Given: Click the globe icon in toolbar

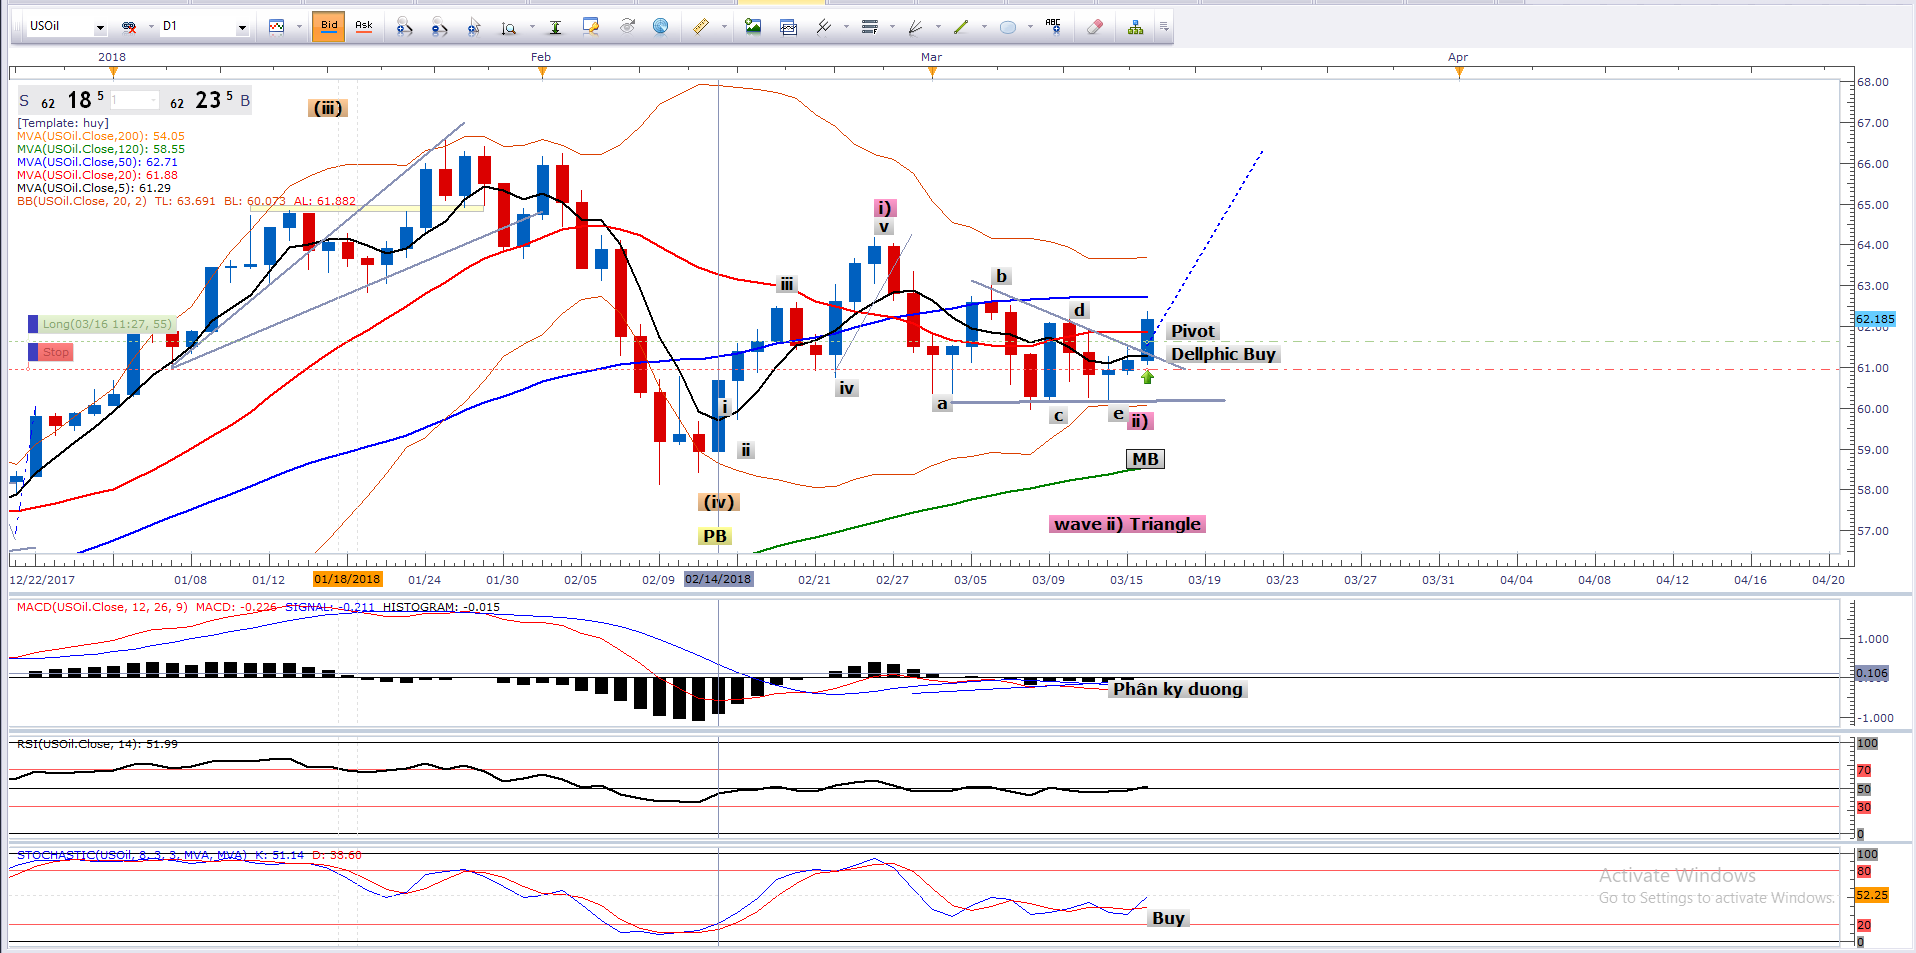Looking at the screenshot, I should (660, 27).
